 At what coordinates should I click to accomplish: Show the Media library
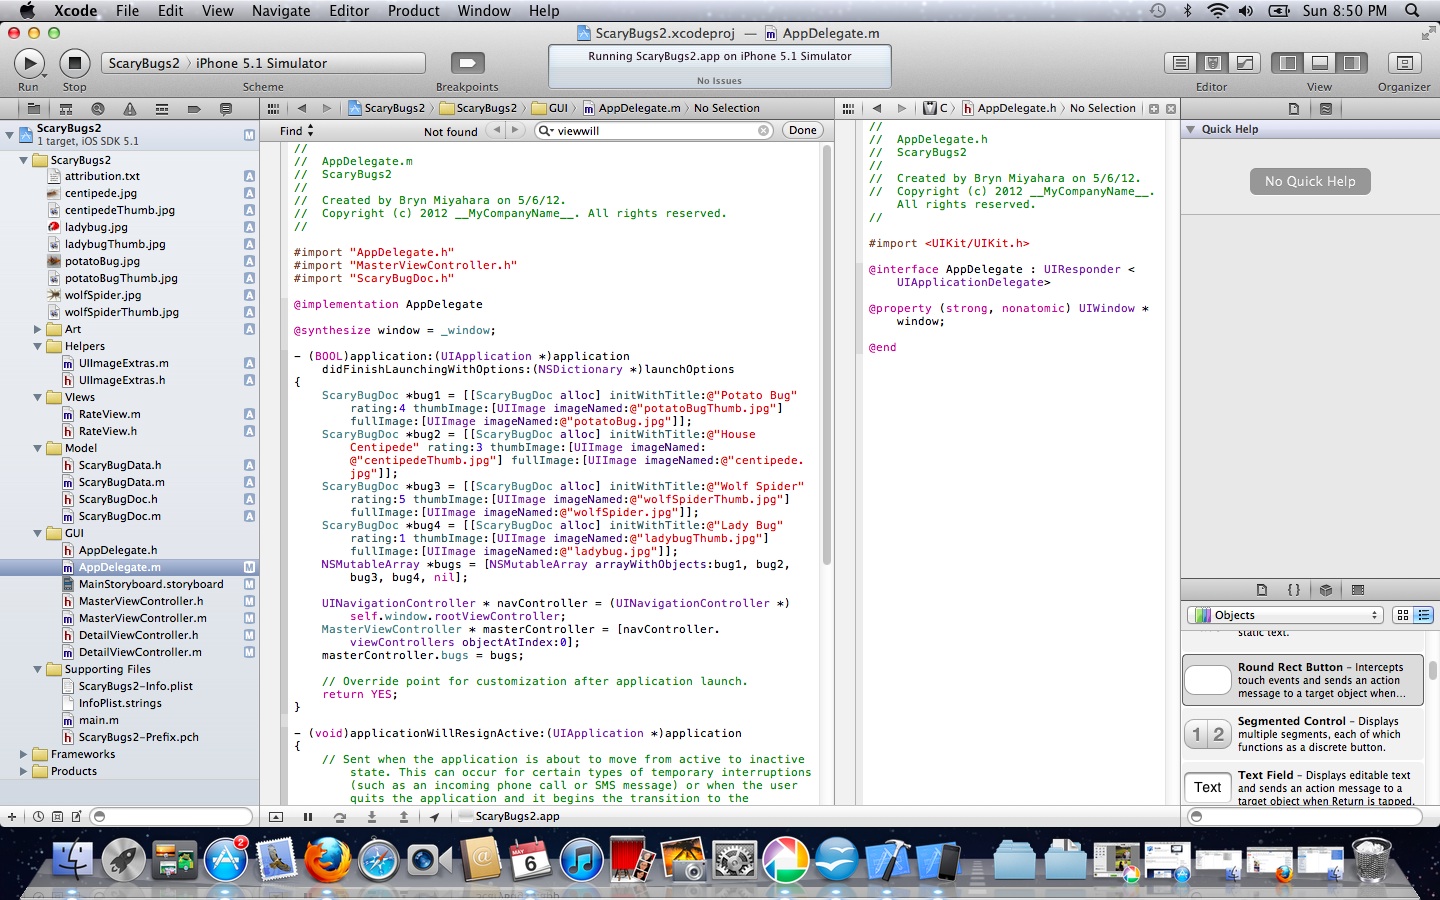click(x=1357, y=590)
